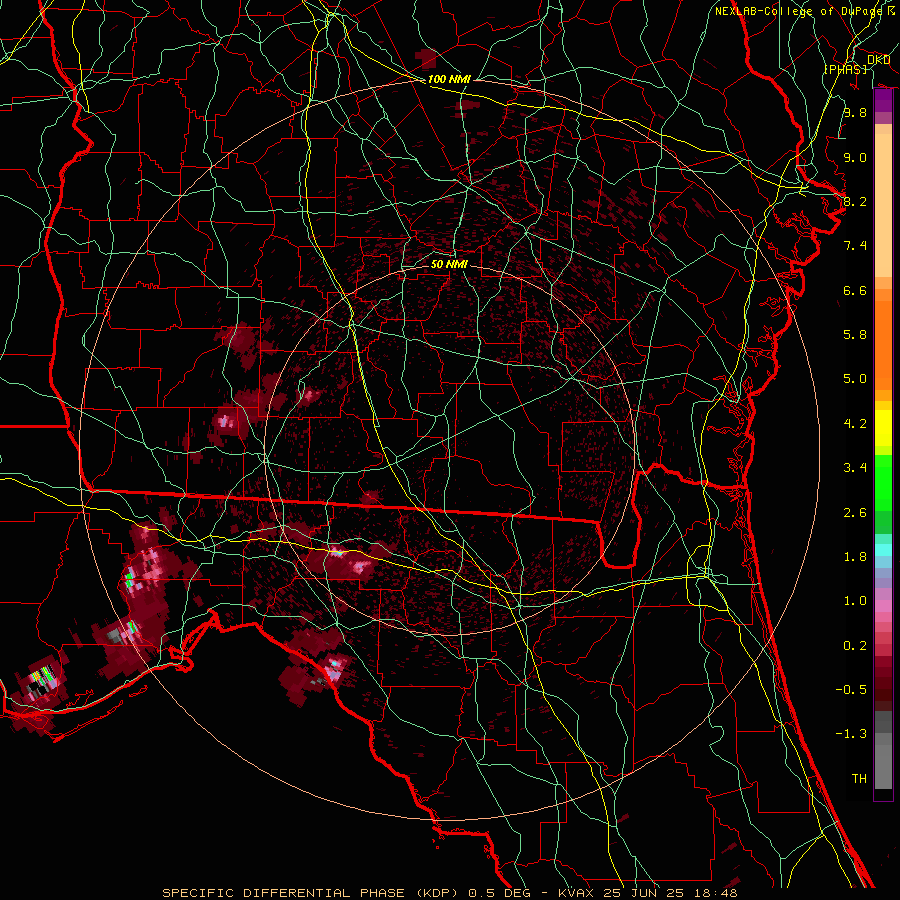Viewport: 900px width, 900px height.
Task: Click the 5.0 legend value
Action: [x=855, y=379]
